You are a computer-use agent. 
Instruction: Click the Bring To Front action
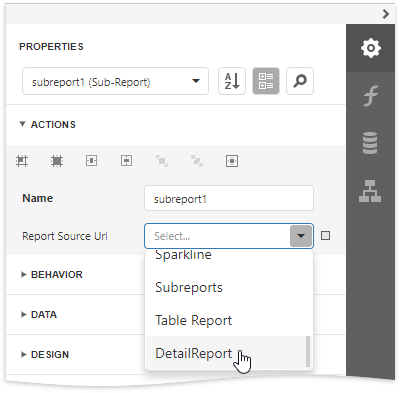(162, 161)
